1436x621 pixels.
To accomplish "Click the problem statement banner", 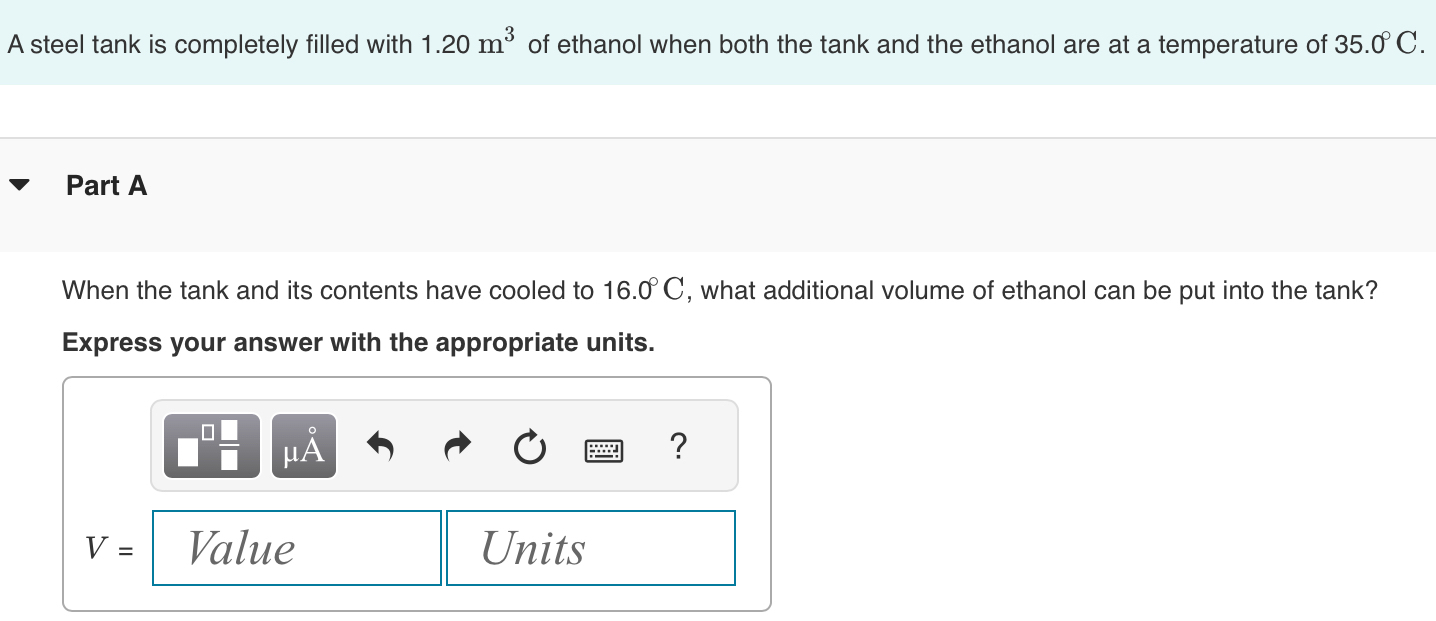I will [718, 44].
